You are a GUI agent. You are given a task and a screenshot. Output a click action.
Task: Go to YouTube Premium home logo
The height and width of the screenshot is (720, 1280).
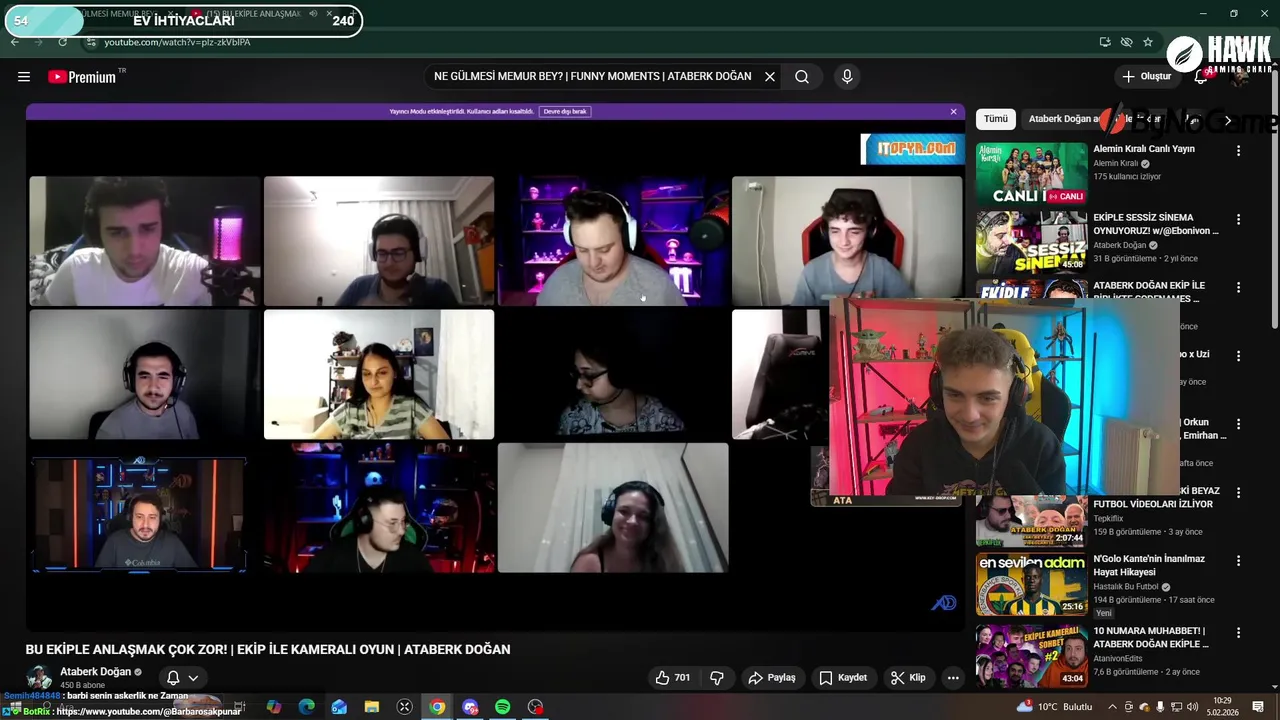[x=82, y=77]
